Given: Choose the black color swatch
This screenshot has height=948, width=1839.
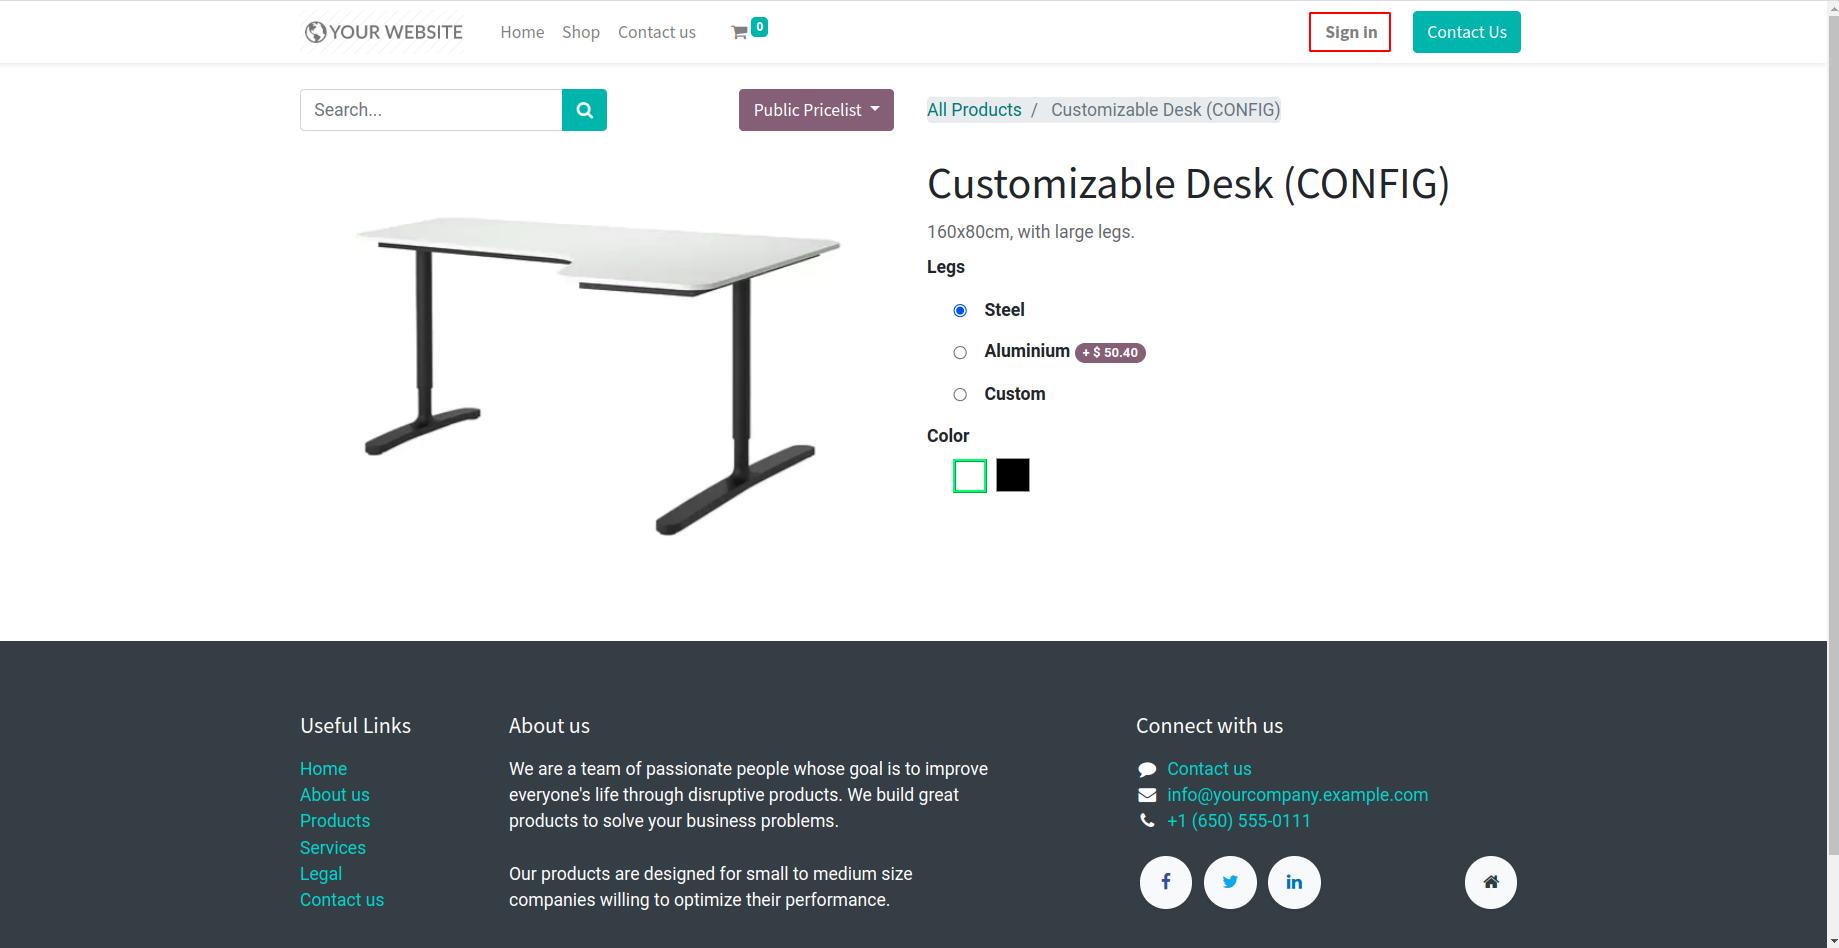Looking at the screenshot, I should pyautogui.click(x=1013, y=475).
